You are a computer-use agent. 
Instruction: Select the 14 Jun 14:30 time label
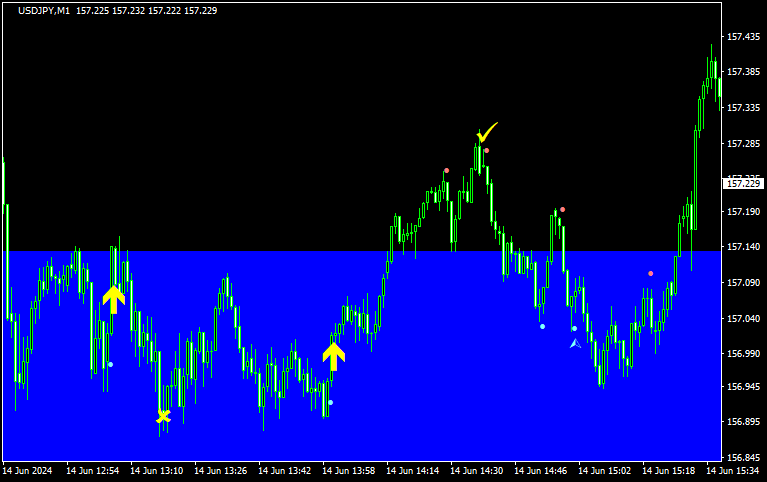pos(477,470)
